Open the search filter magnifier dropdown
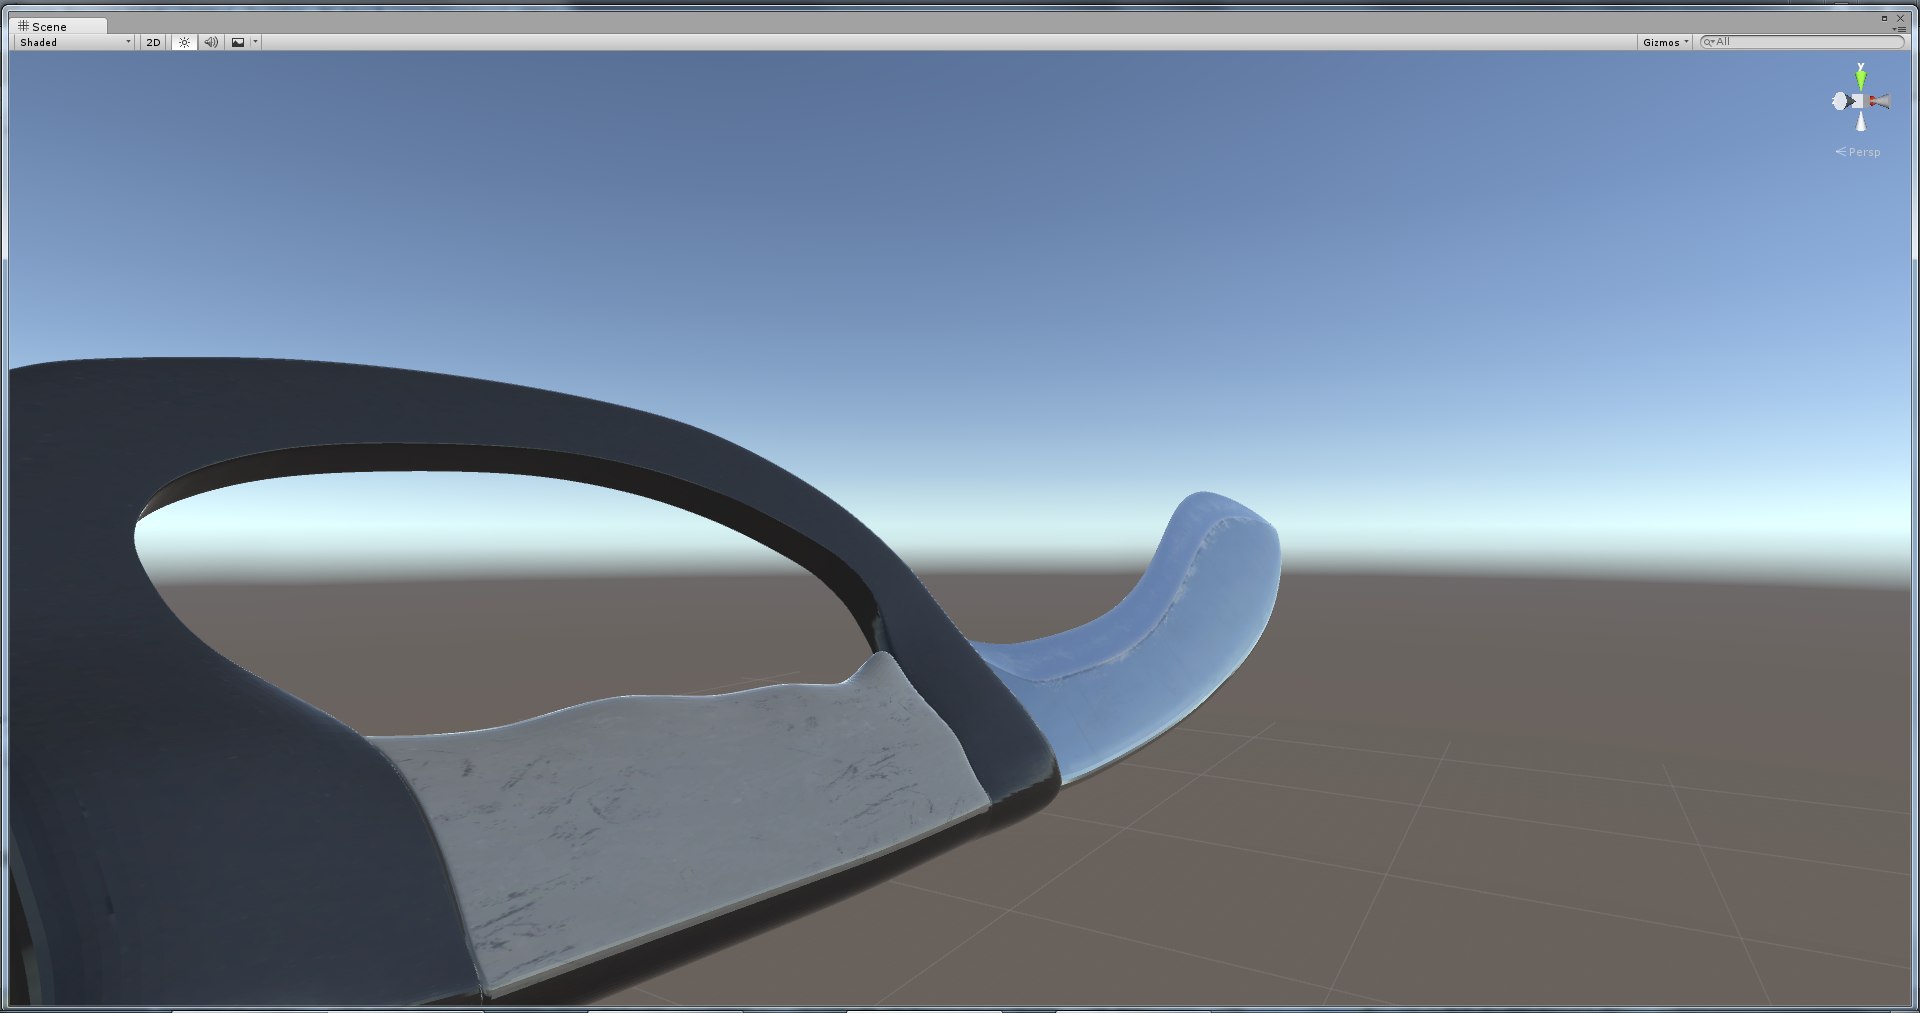Image resolution: width=1920 pixels, height=1013 pixels. pos(1710,42)
